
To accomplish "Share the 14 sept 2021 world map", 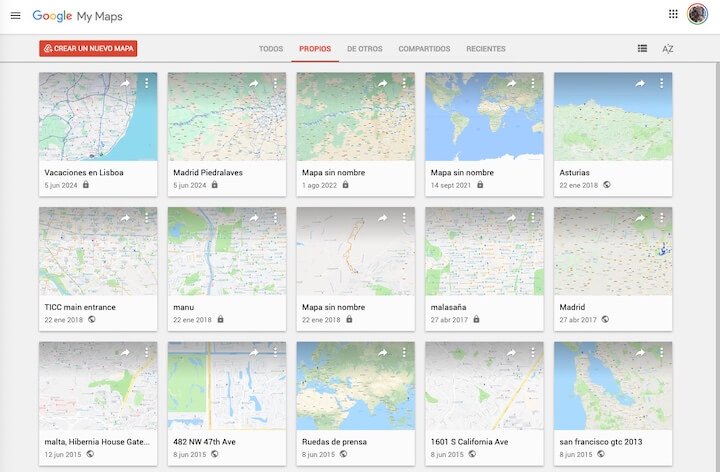I will tap(511, 83).
